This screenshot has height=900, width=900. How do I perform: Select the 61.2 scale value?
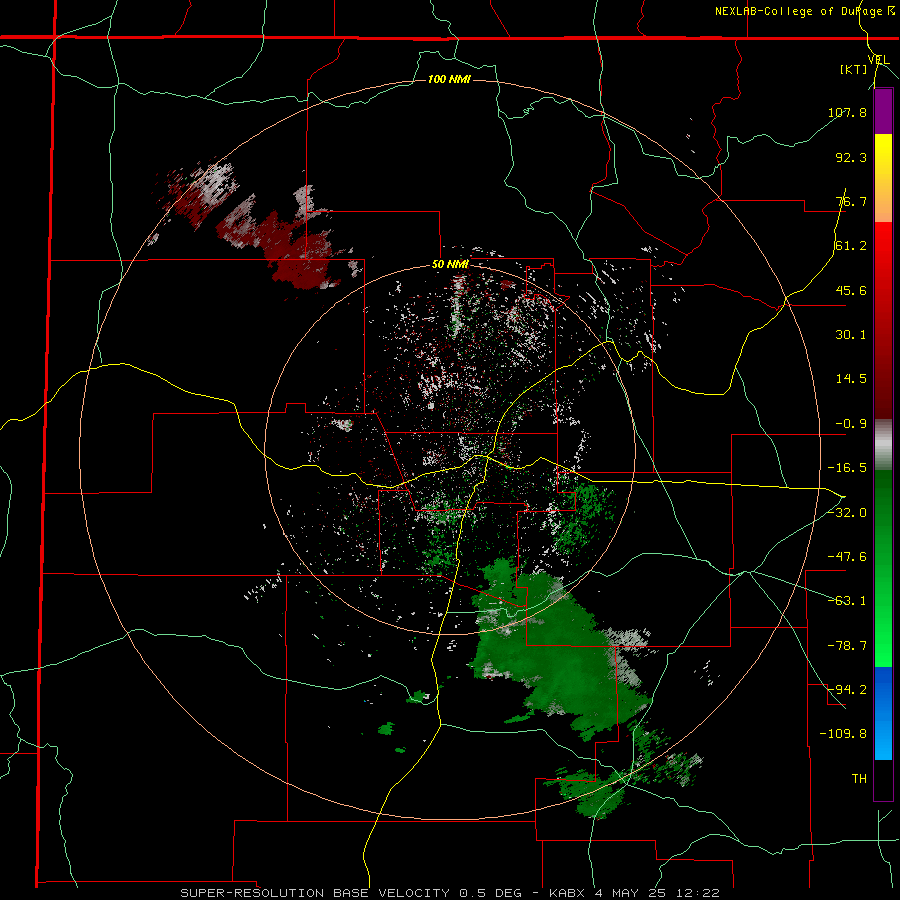[851, 246]
